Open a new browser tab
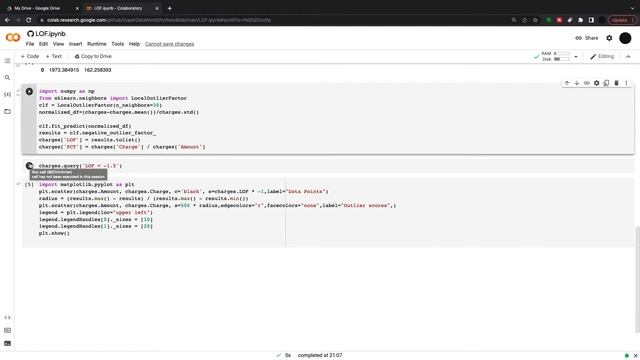This screenshot has width=640, height=360. click(169, 8)
